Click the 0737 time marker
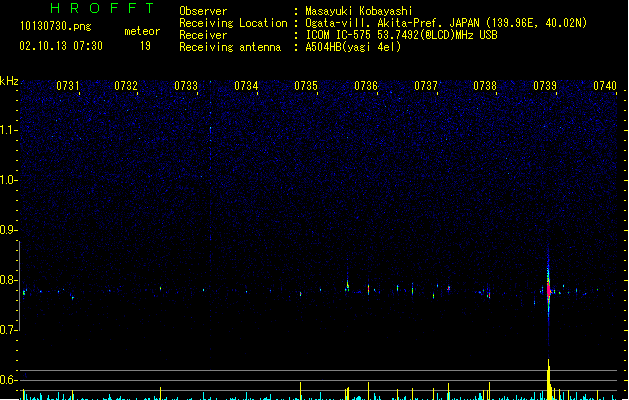The image size is (629, 400). [426, 86]
